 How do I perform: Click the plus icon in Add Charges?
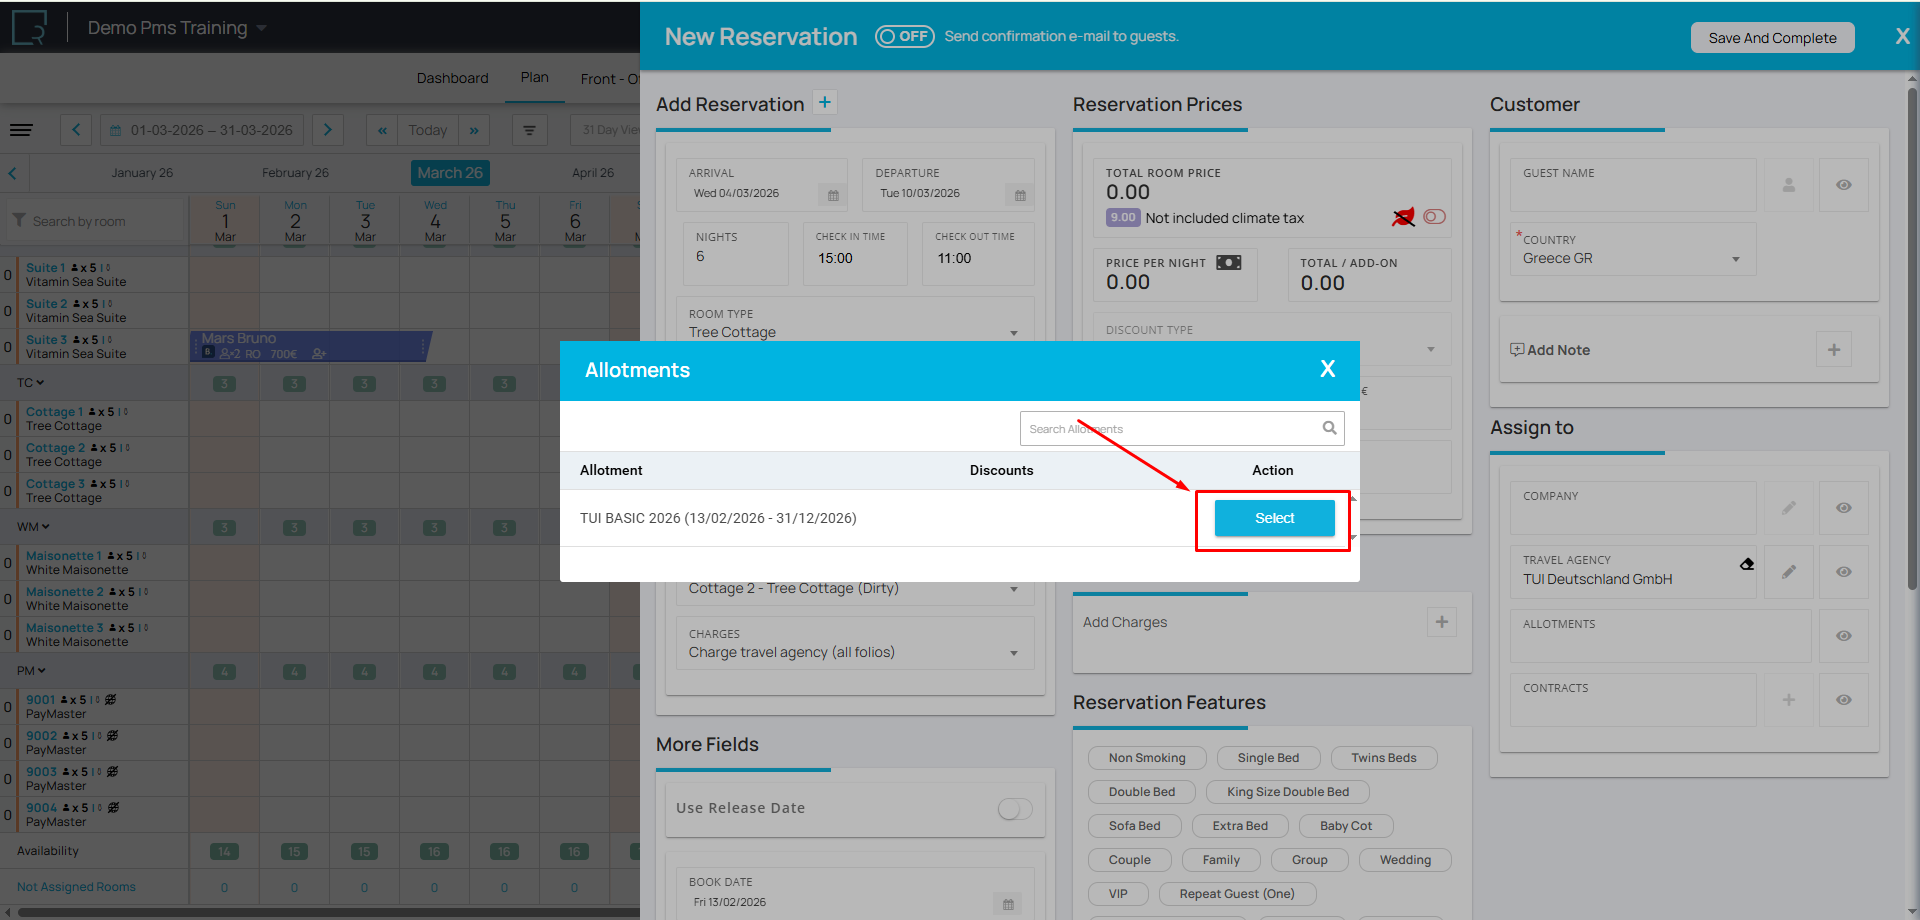(x=1441, y=622)
